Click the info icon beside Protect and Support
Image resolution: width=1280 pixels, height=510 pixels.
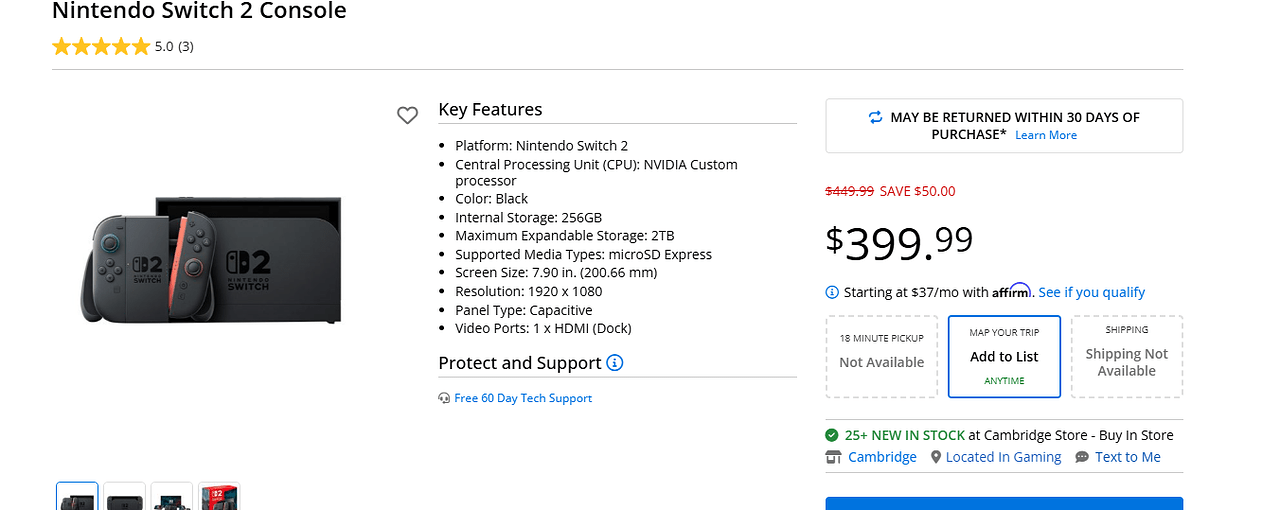click(x=615, y=363)
